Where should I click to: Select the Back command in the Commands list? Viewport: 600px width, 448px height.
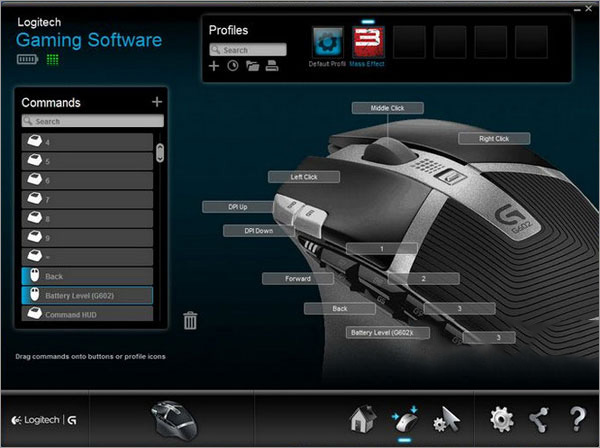(x=87, y=276)
